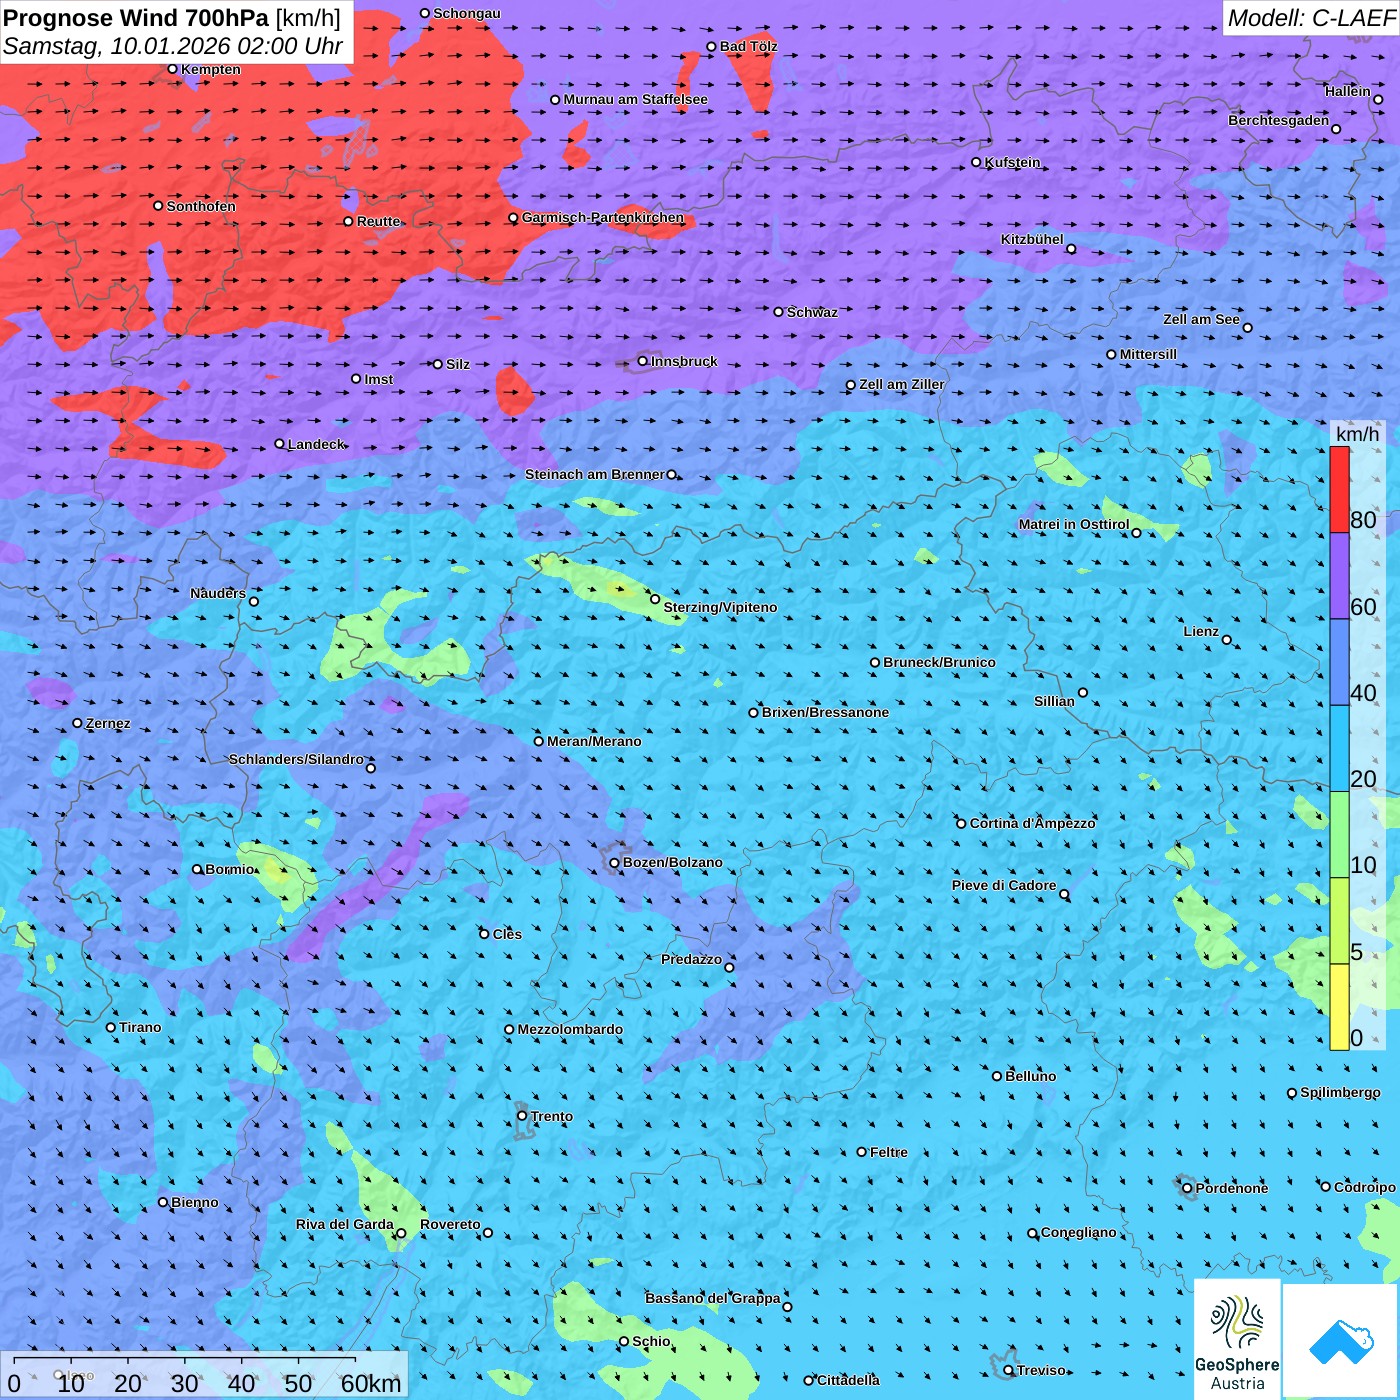Click the Hallein marker dot
The height and width of the screenshot is (1400, 1400).
pos(1378,99)
